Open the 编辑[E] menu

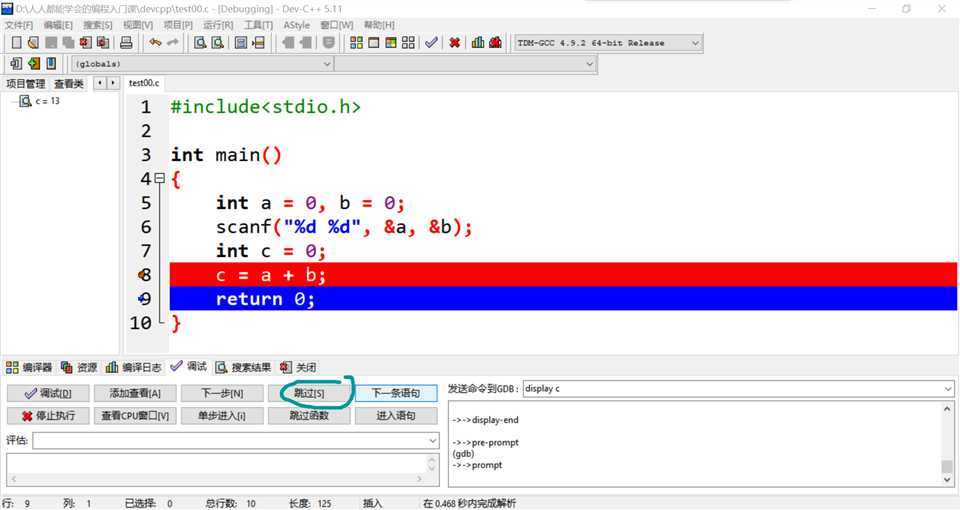tap(58, 25)
